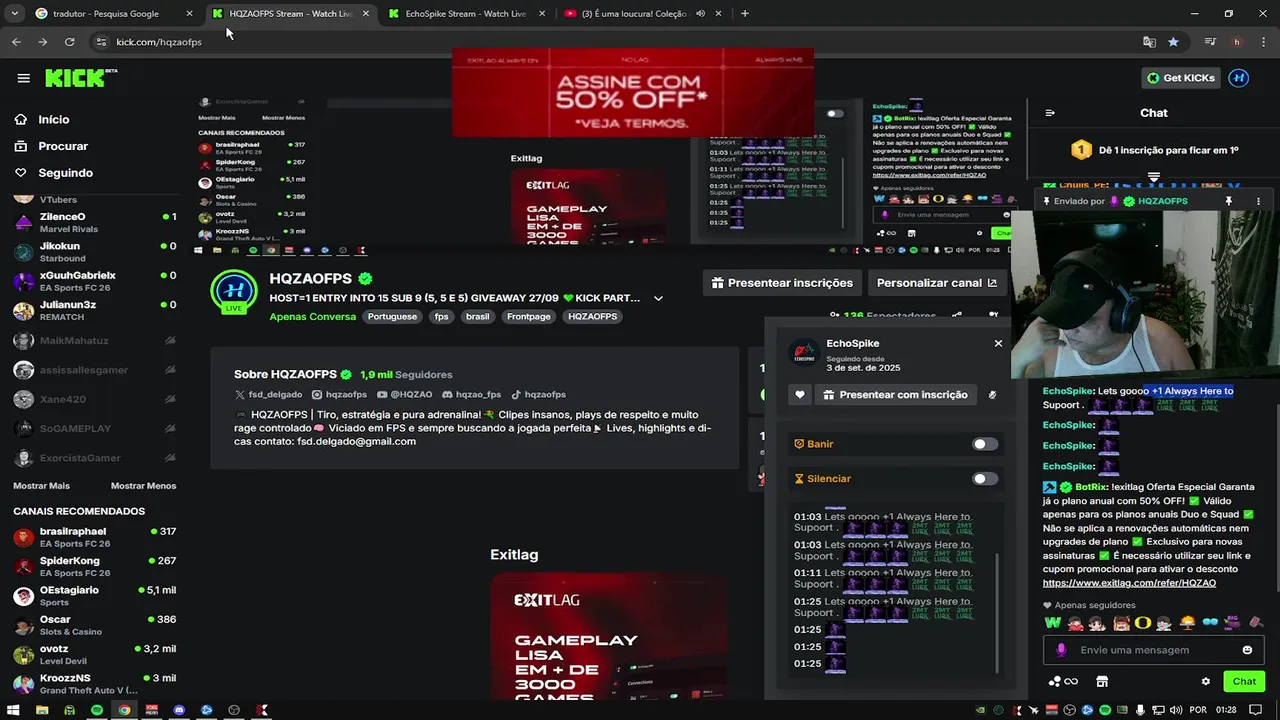Go to Início in the sidebar

53,120
